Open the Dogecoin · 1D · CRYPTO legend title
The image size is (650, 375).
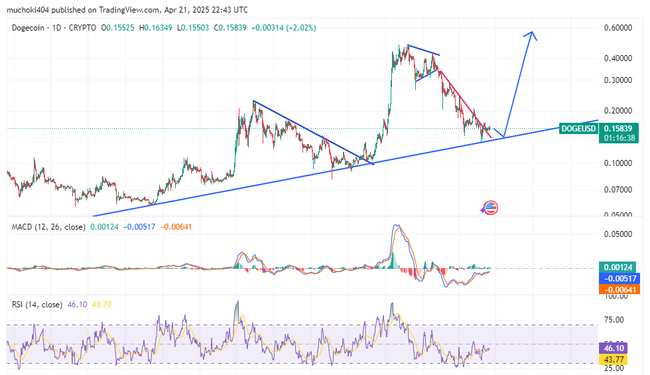(x=54, y=28)
